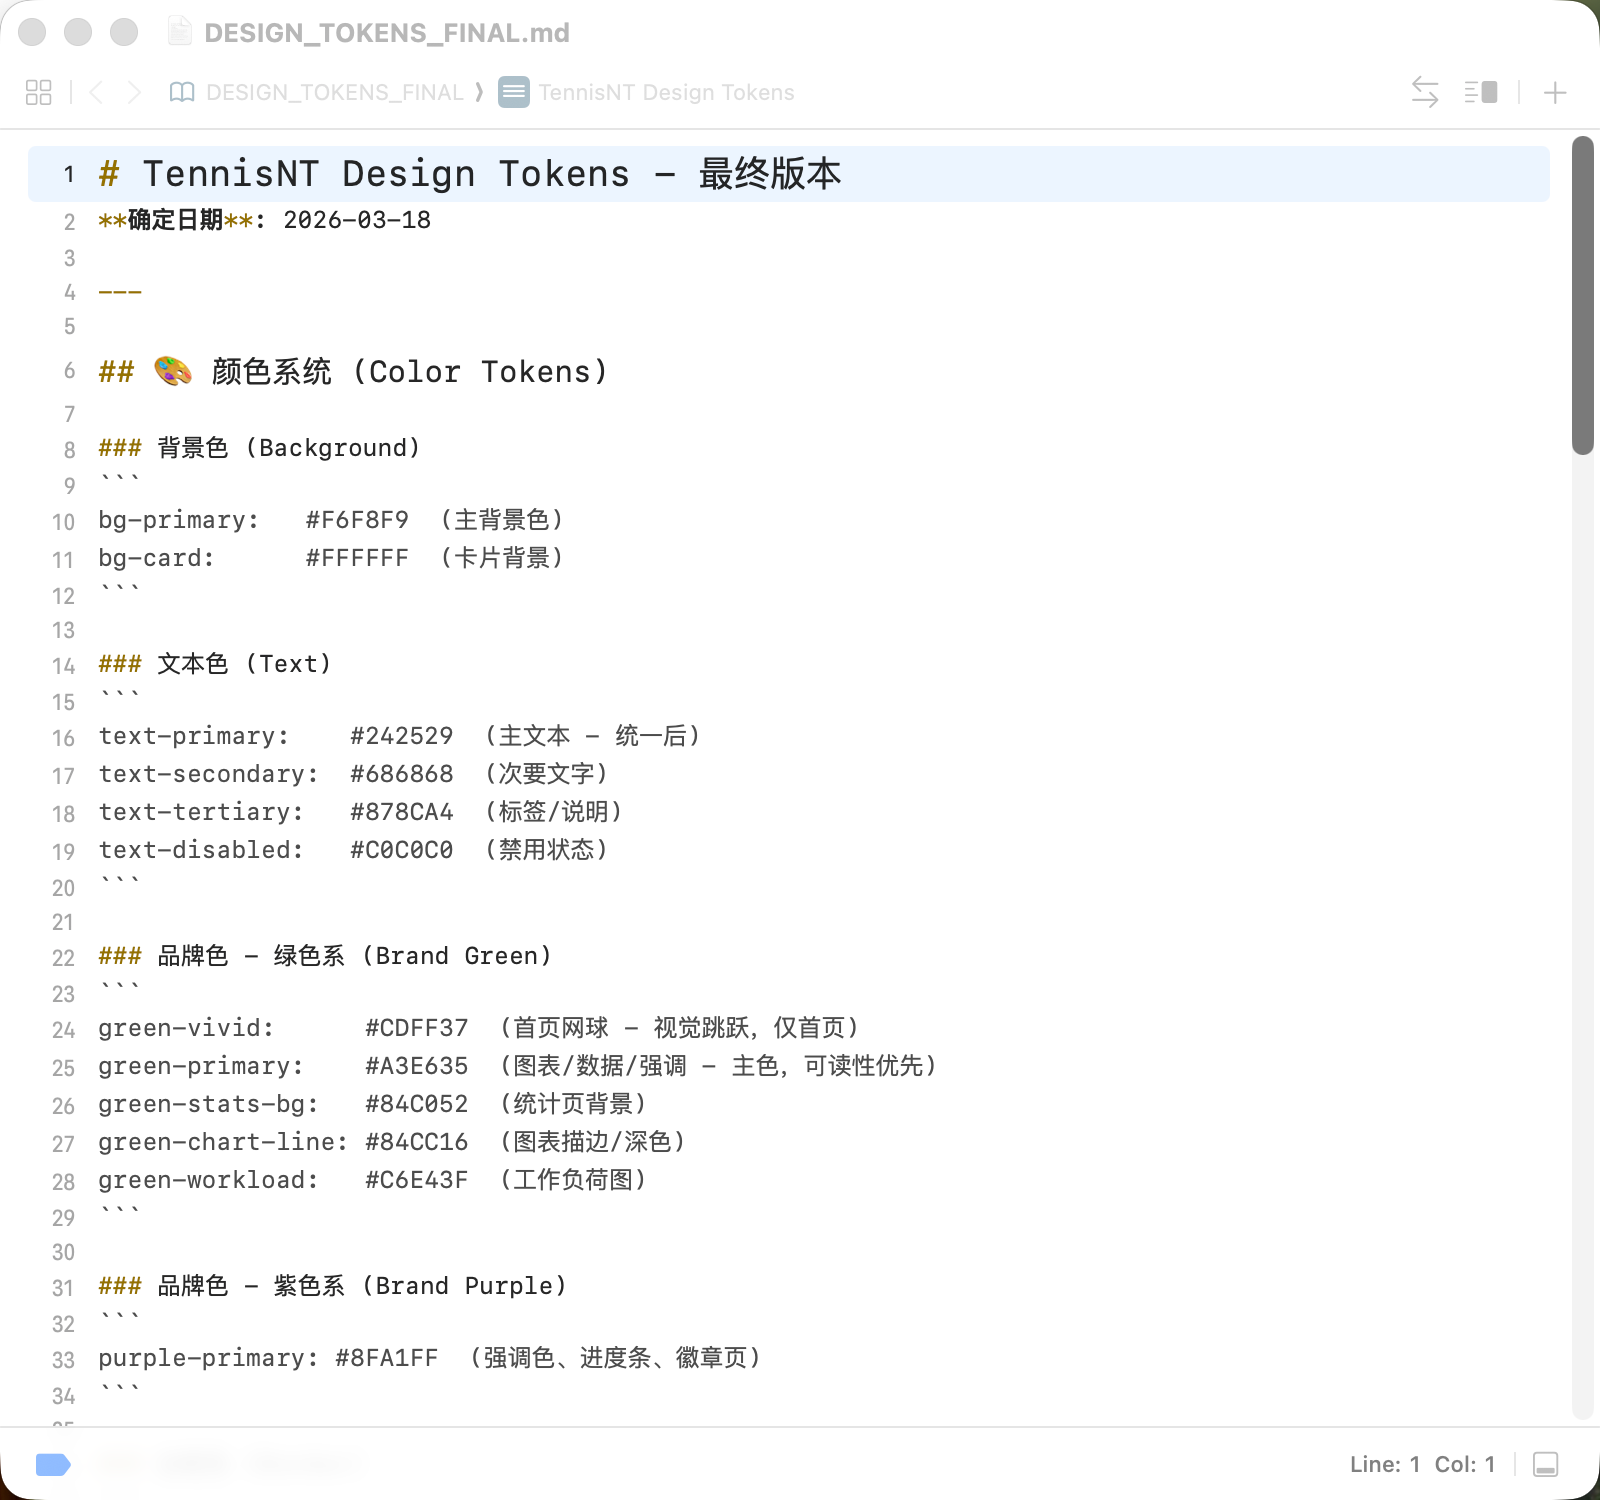Screen dimensions: 1600x1500
Task: Click the 'bg-card:' token name
Action: [x=156, y=558]
